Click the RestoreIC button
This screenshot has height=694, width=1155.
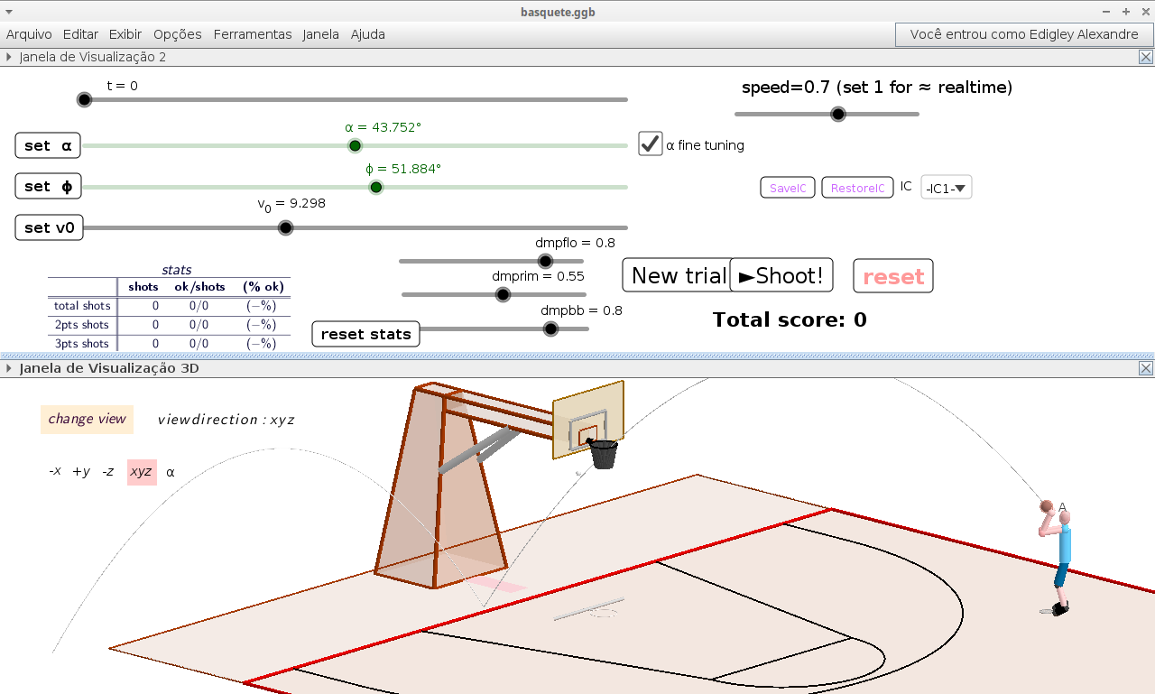(x=857, y=188)
